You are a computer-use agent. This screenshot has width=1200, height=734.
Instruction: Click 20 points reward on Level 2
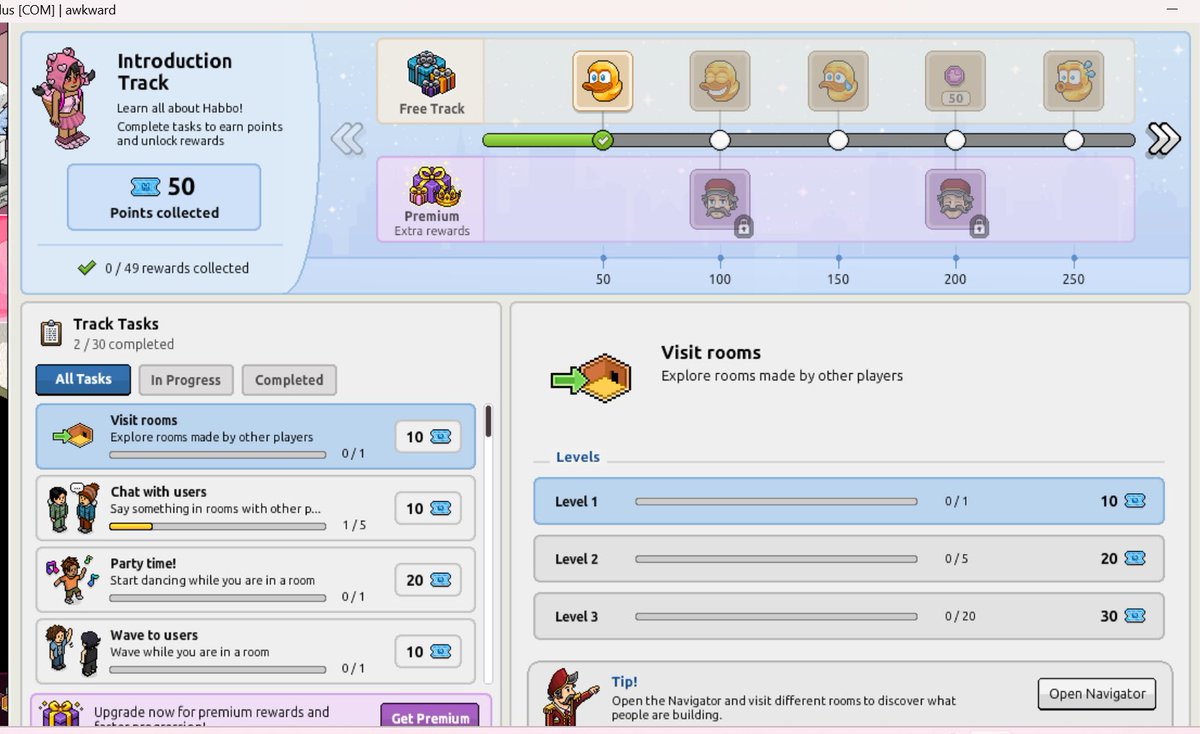point(1122,559)
